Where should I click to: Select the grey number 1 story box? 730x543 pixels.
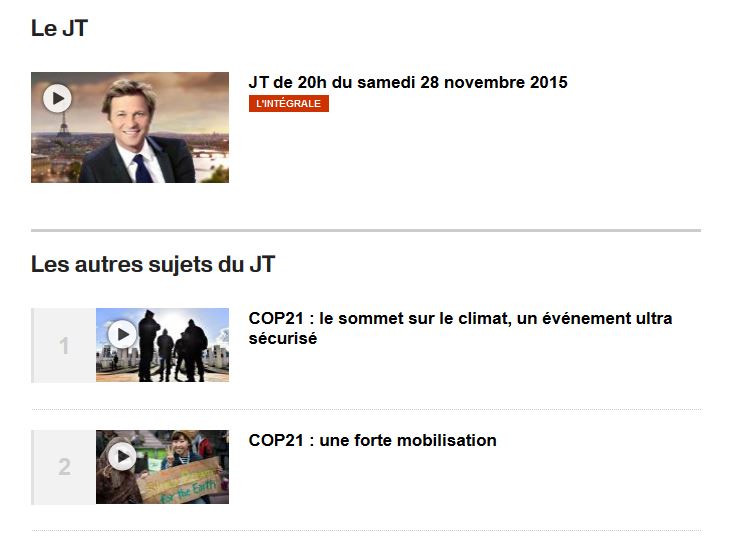64,345
